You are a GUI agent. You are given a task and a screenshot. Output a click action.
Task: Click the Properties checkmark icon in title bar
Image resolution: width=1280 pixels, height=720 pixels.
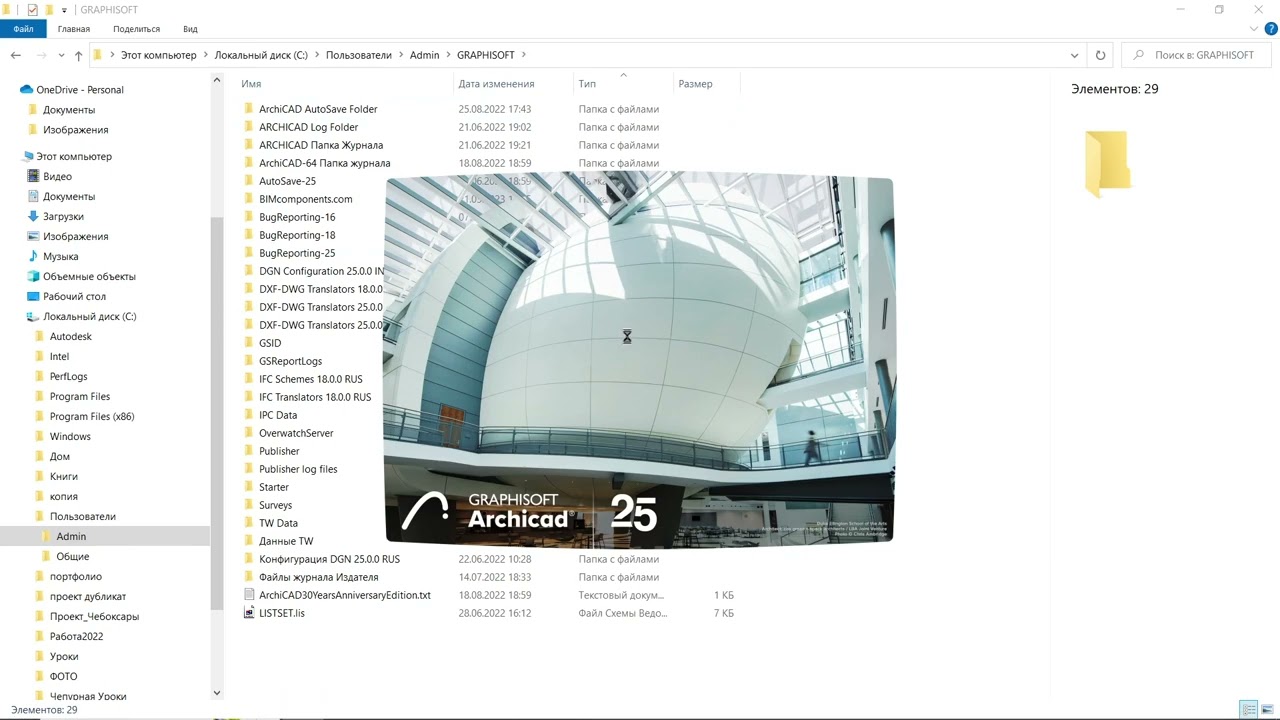point(32,10)
